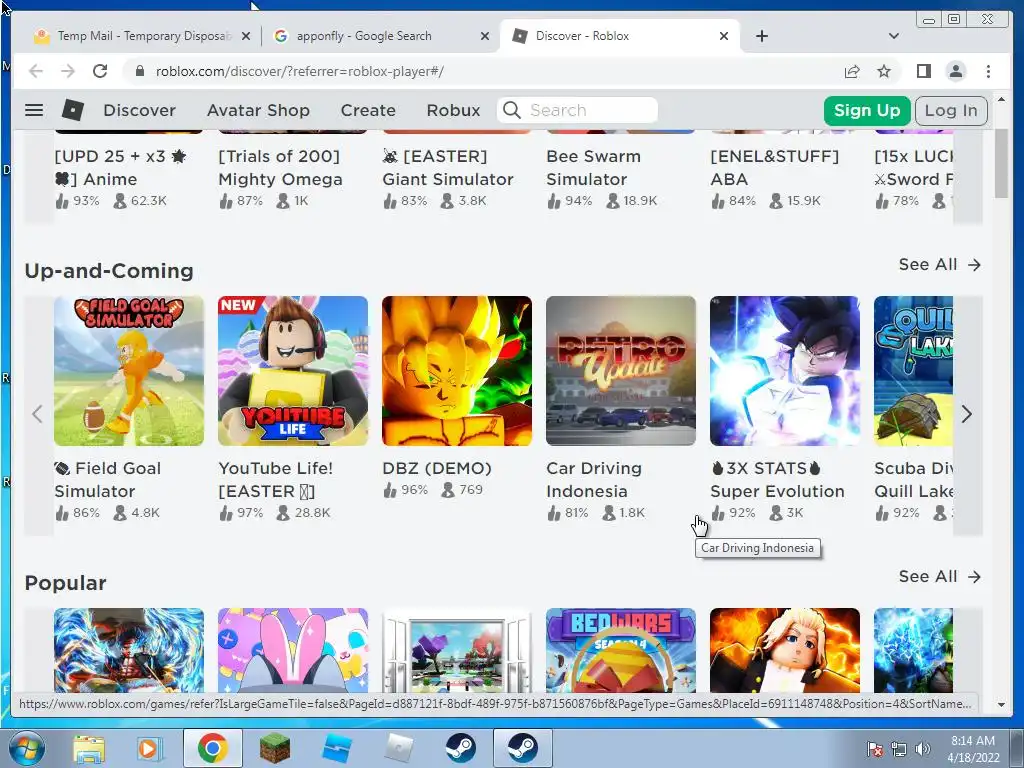Screen dimensions: 1024x768
Task: Click Bee Swarm Simulator title
Action: click(593, 168)
